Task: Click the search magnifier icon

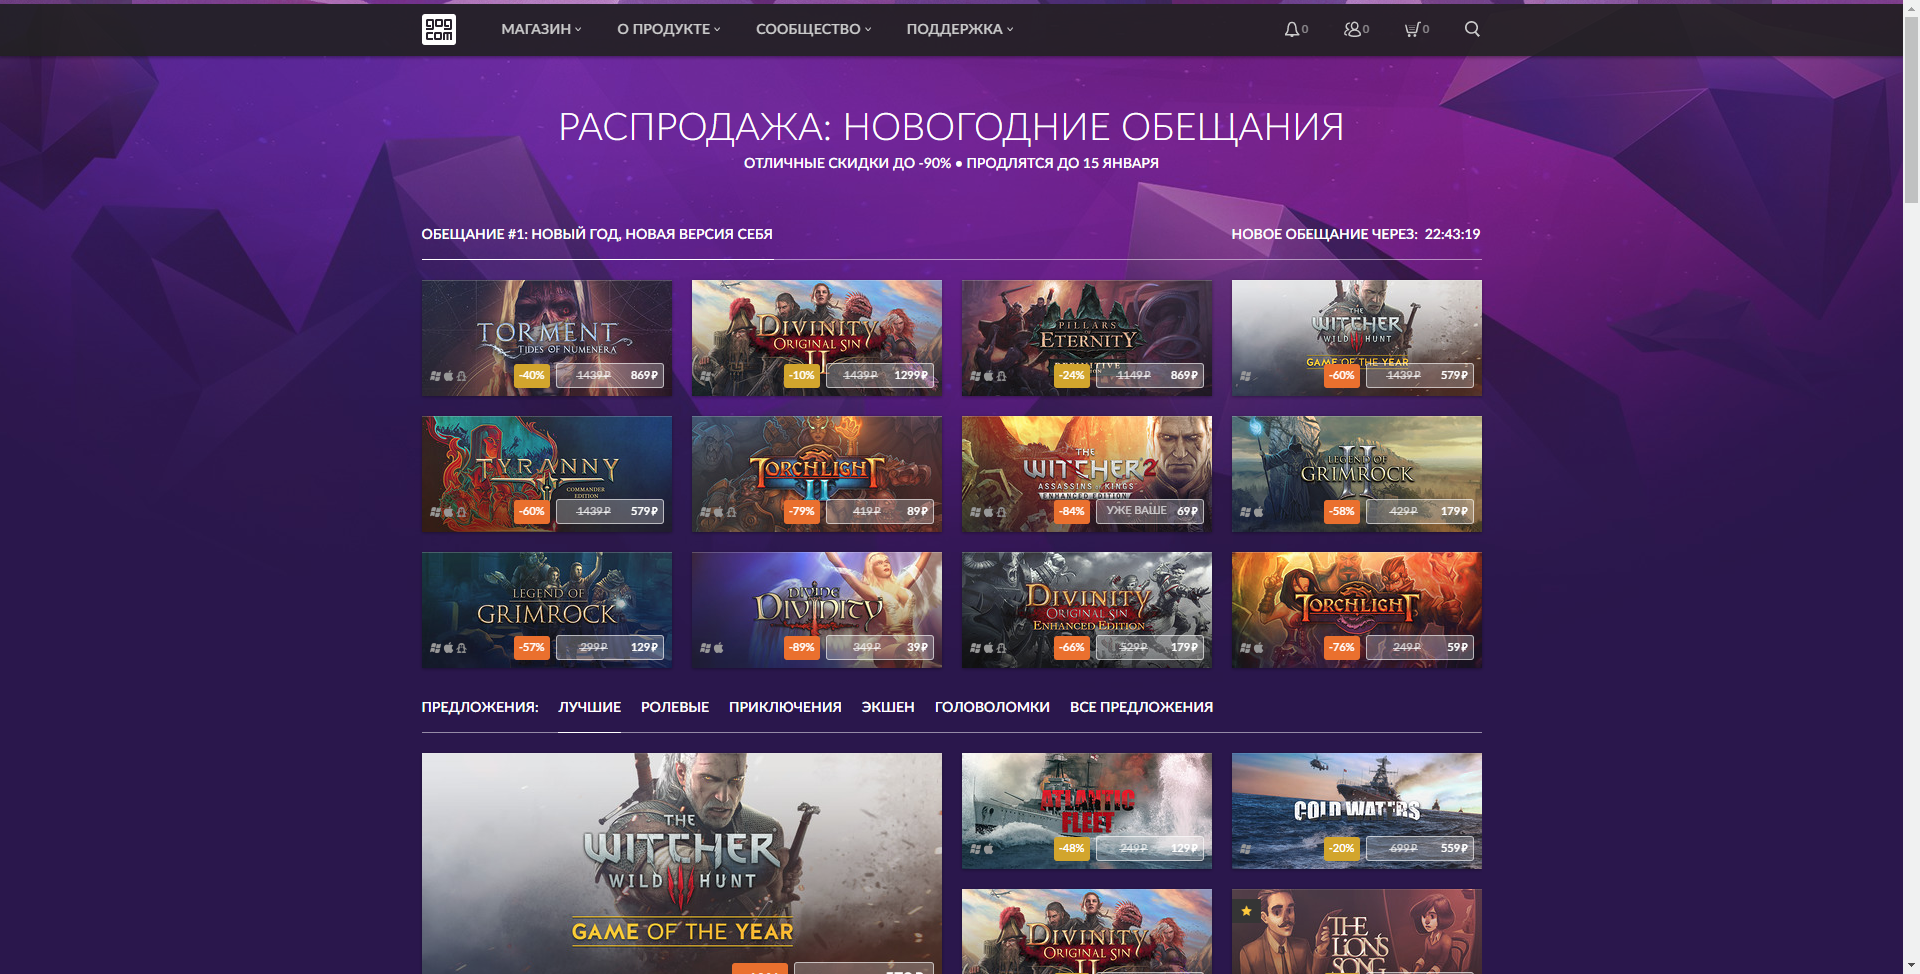Action: [1472, 29]
